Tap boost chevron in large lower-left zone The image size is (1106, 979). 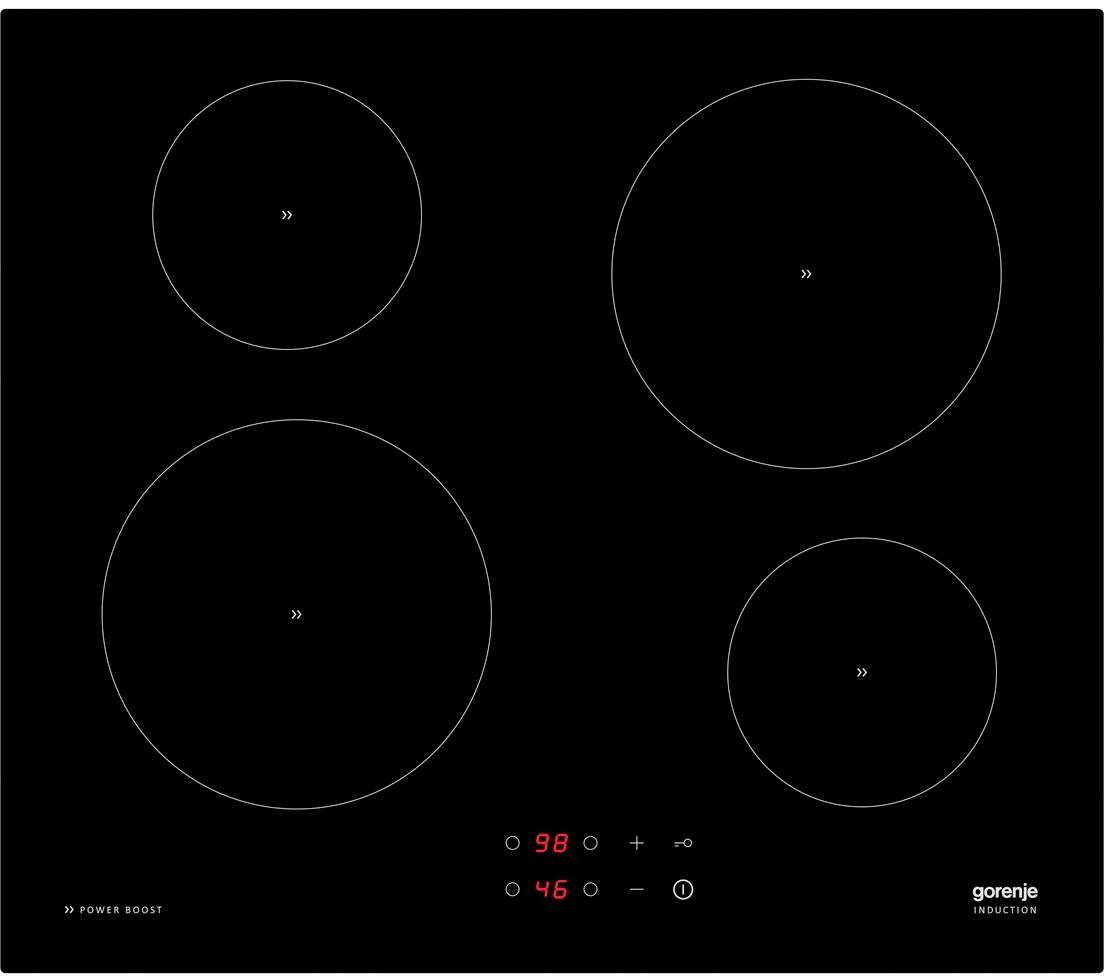point(296,614)
